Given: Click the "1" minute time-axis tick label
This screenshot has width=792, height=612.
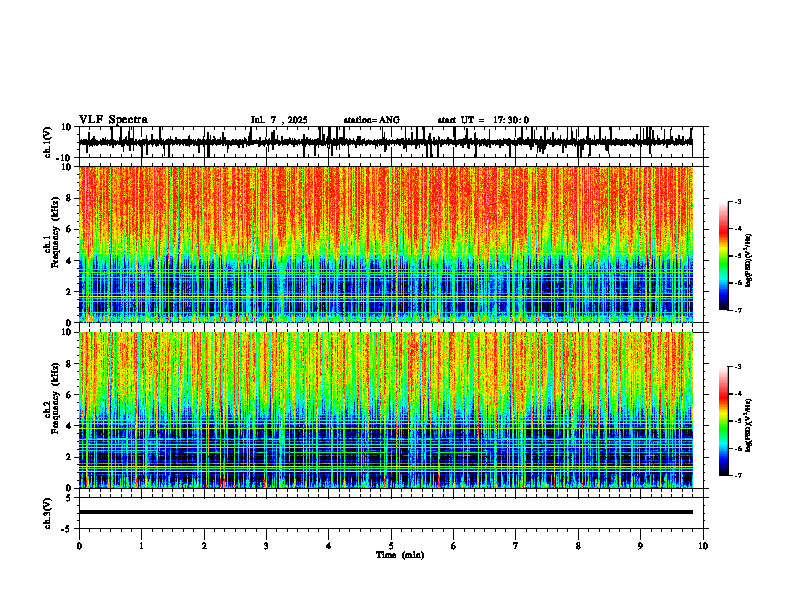Looking at the screenshot, I should pos(141,546).
